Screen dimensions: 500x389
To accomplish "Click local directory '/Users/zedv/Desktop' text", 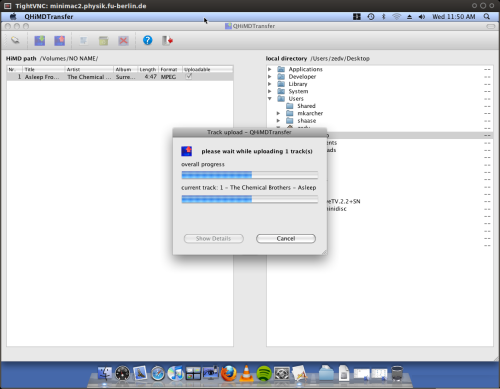I will [340, 59].
